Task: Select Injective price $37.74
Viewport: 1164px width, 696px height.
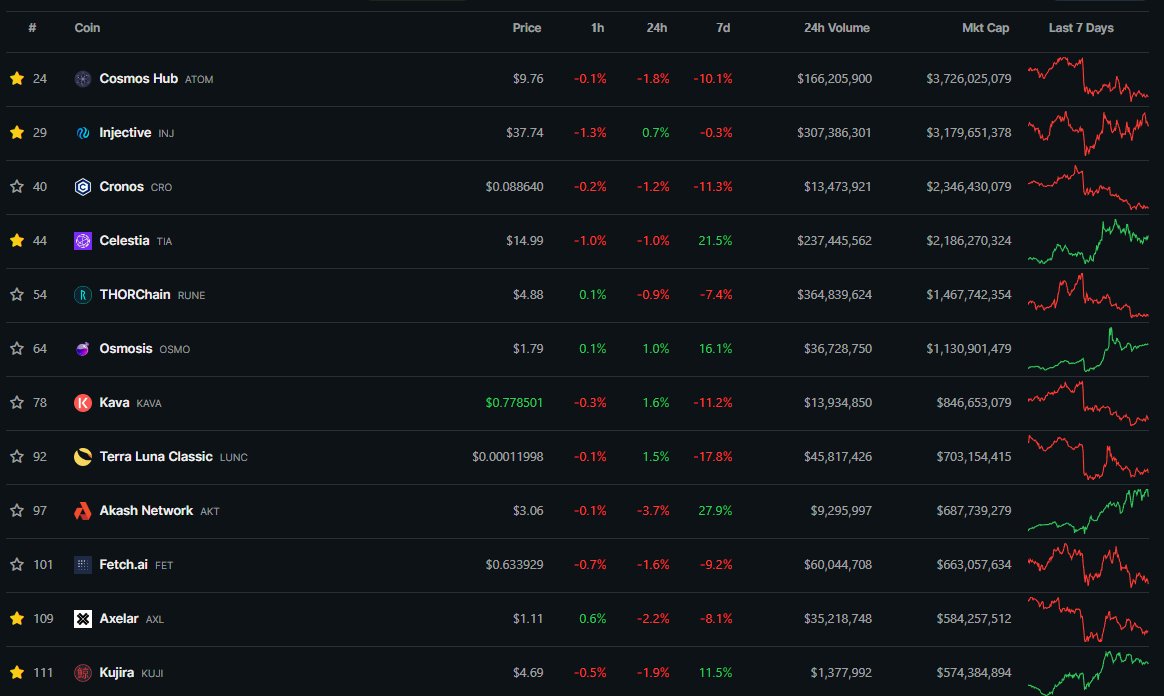Action: (x=525, y=133)
